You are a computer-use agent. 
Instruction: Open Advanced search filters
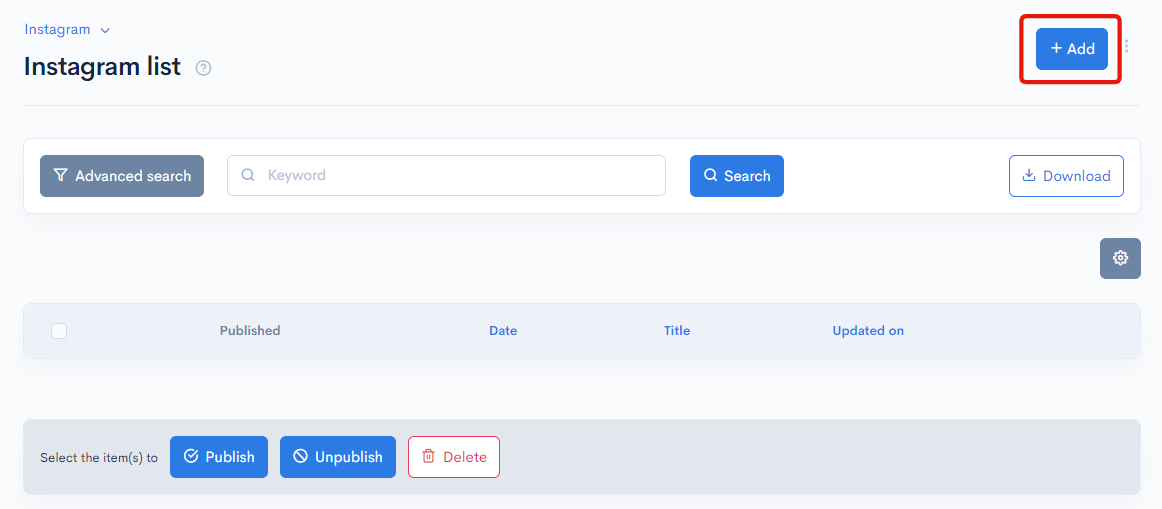122,176
